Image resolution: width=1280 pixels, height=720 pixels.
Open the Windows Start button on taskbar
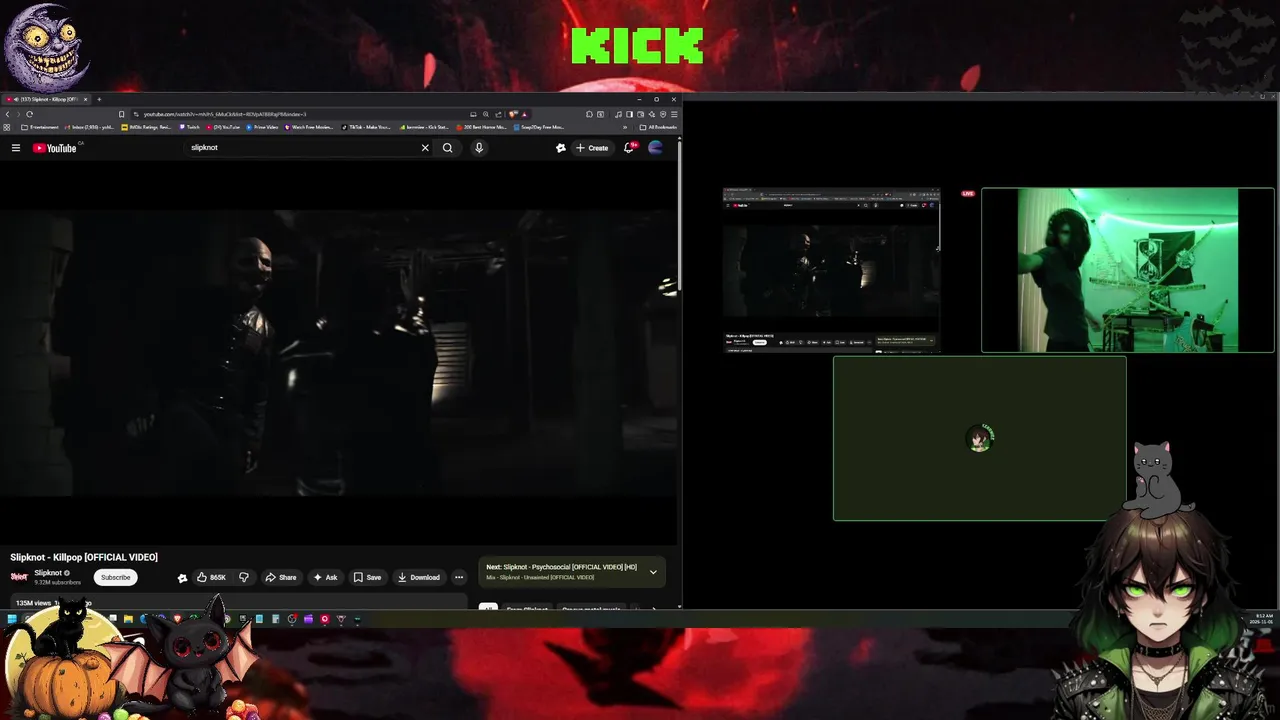(12, 619)
